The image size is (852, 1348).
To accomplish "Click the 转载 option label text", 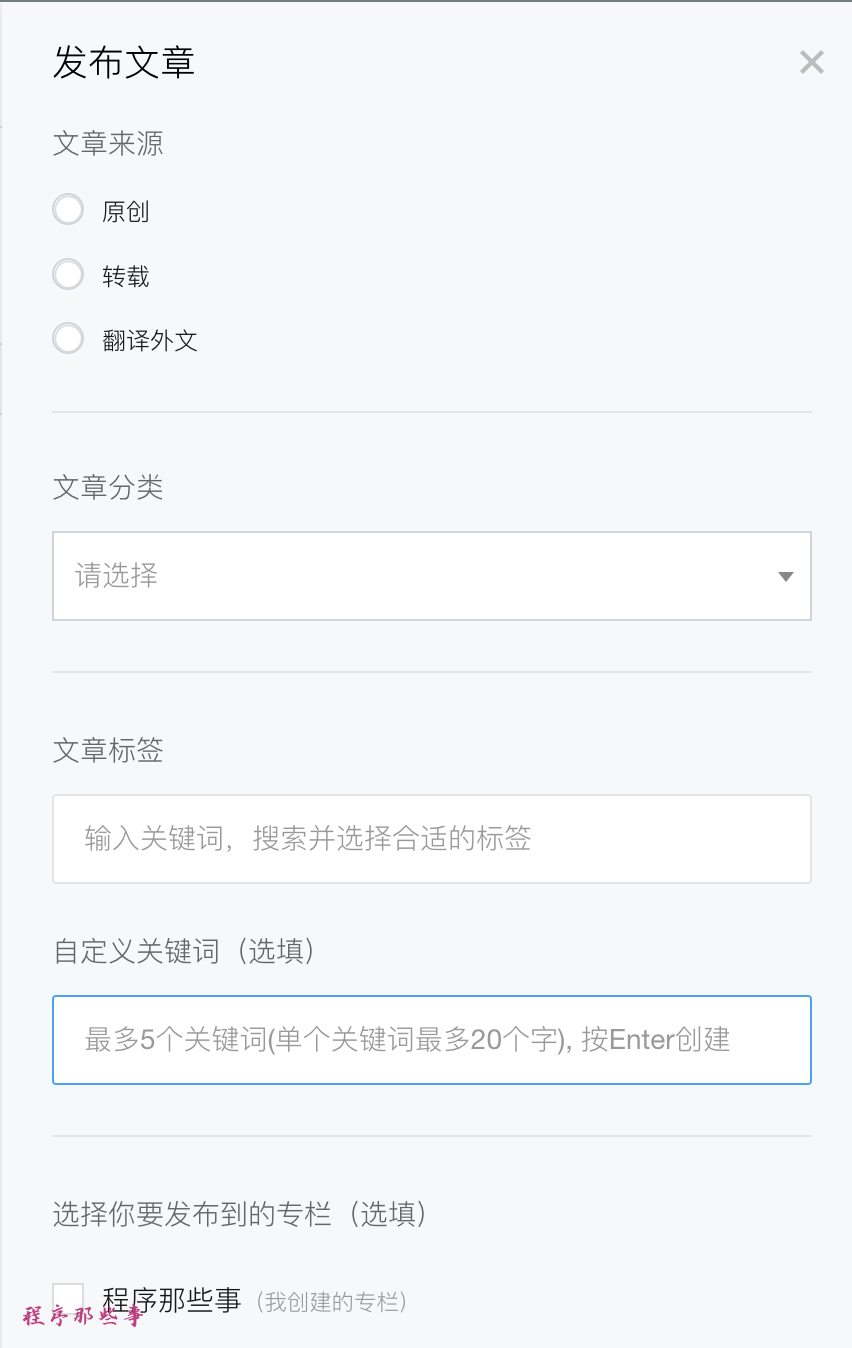I will pos(125,276).
